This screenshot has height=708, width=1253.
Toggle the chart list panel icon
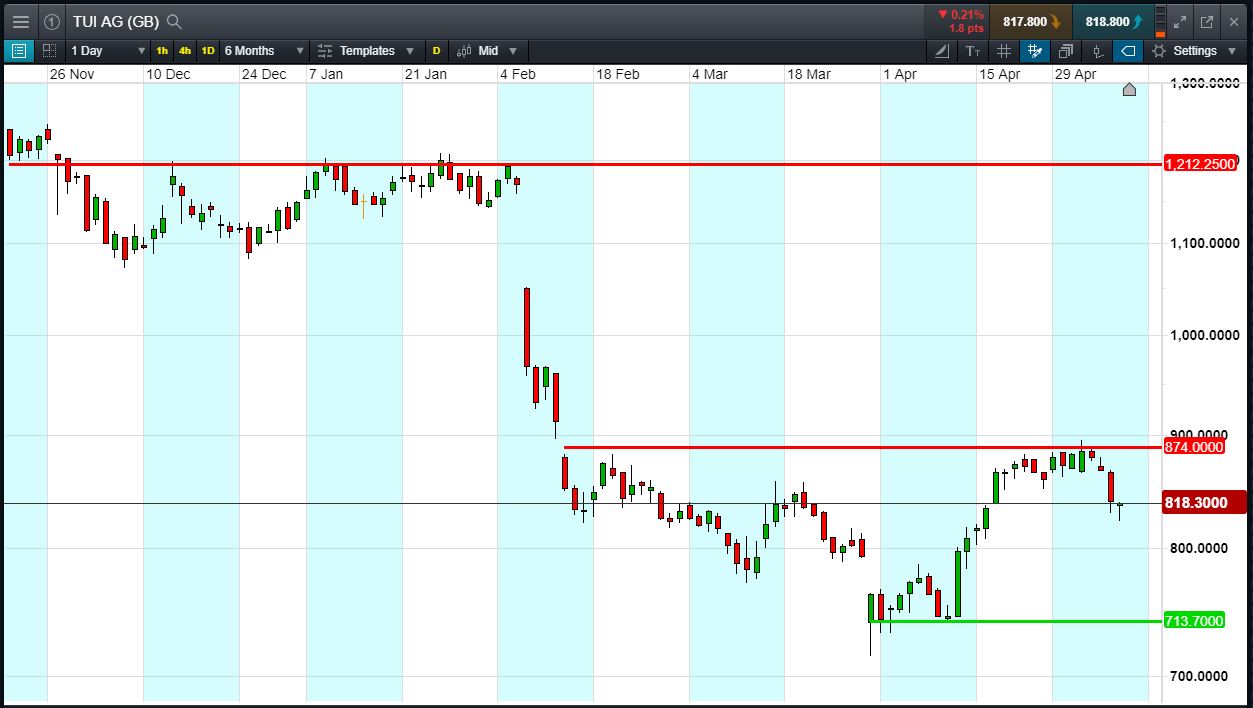[18, 50]
